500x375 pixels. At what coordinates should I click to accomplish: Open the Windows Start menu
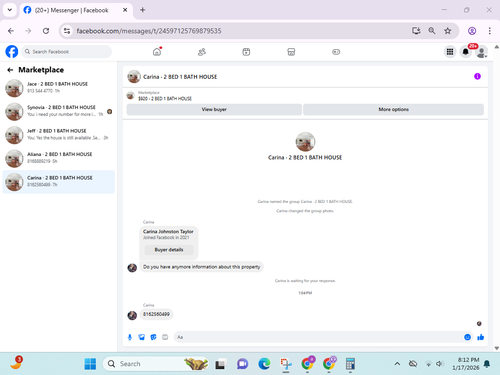(90, 364)
